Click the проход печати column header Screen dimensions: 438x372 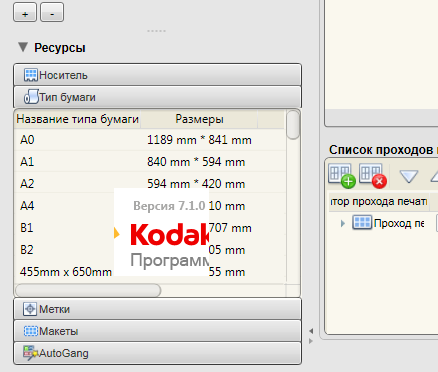(x=379, y=201)
